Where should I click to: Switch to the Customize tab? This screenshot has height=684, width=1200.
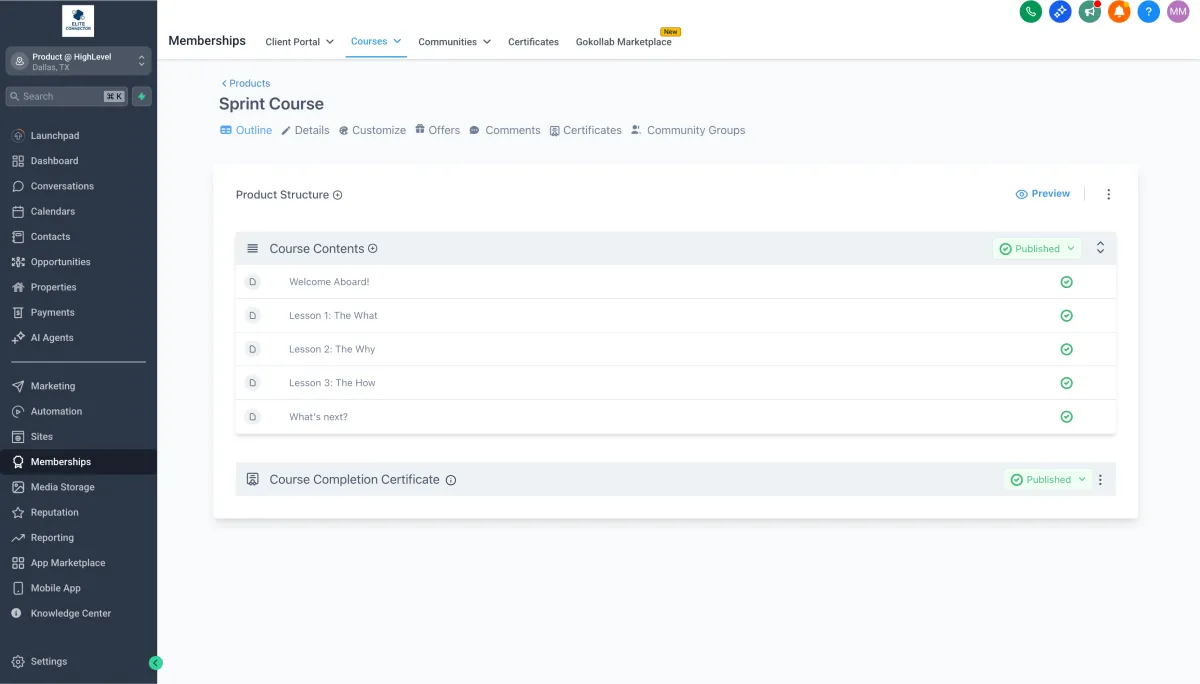[372, 130]
